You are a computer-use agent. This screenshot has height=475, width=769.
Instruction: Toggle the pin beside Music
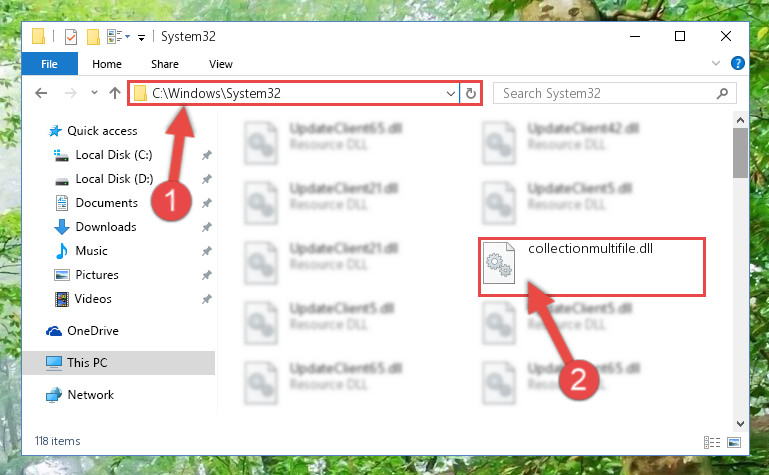206,251
